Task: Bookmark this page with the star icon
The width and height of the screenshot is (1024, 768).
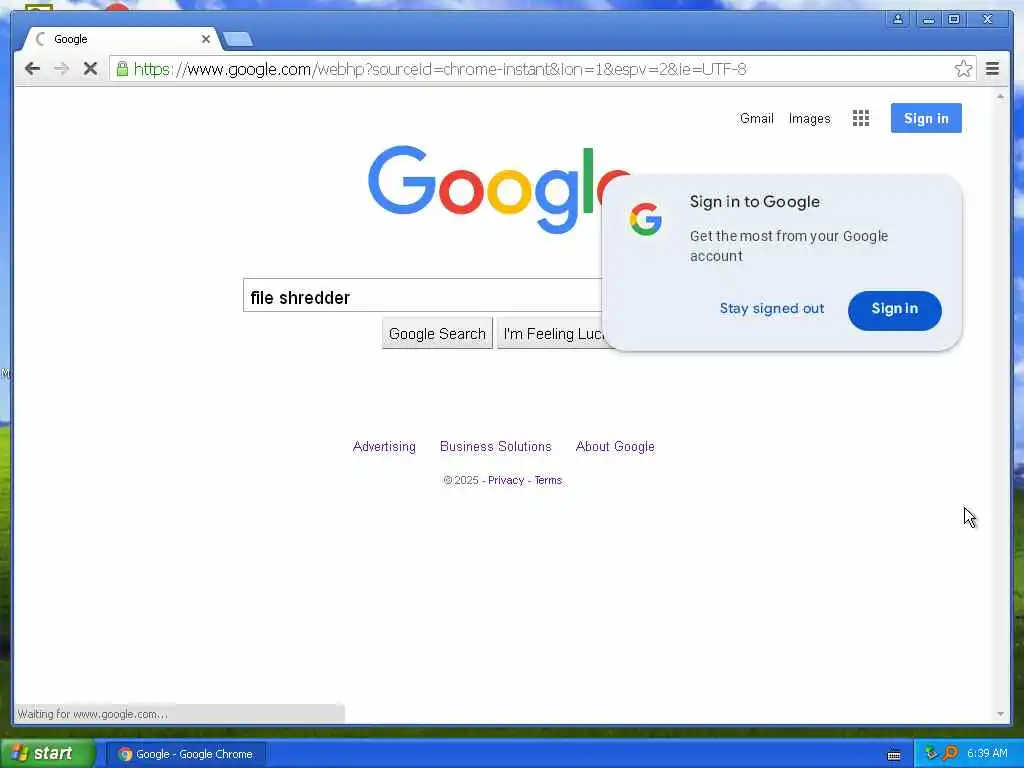Action: tap(963, 69)
